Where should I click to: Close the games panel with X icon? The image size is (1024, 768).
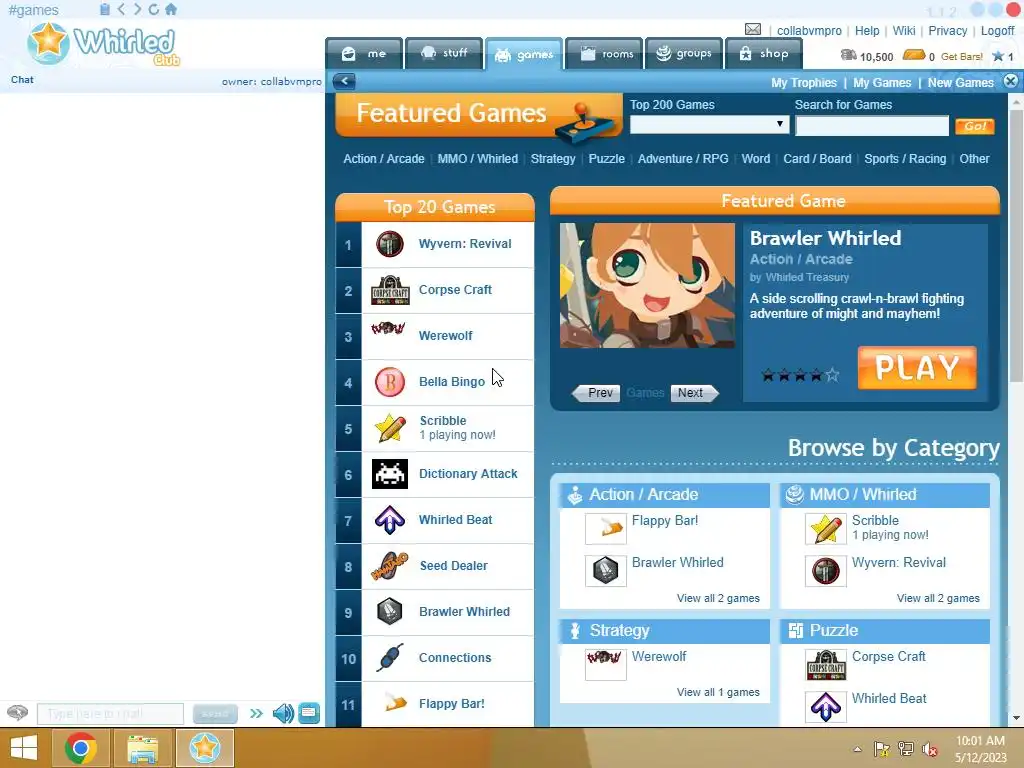pos(1010,81)
